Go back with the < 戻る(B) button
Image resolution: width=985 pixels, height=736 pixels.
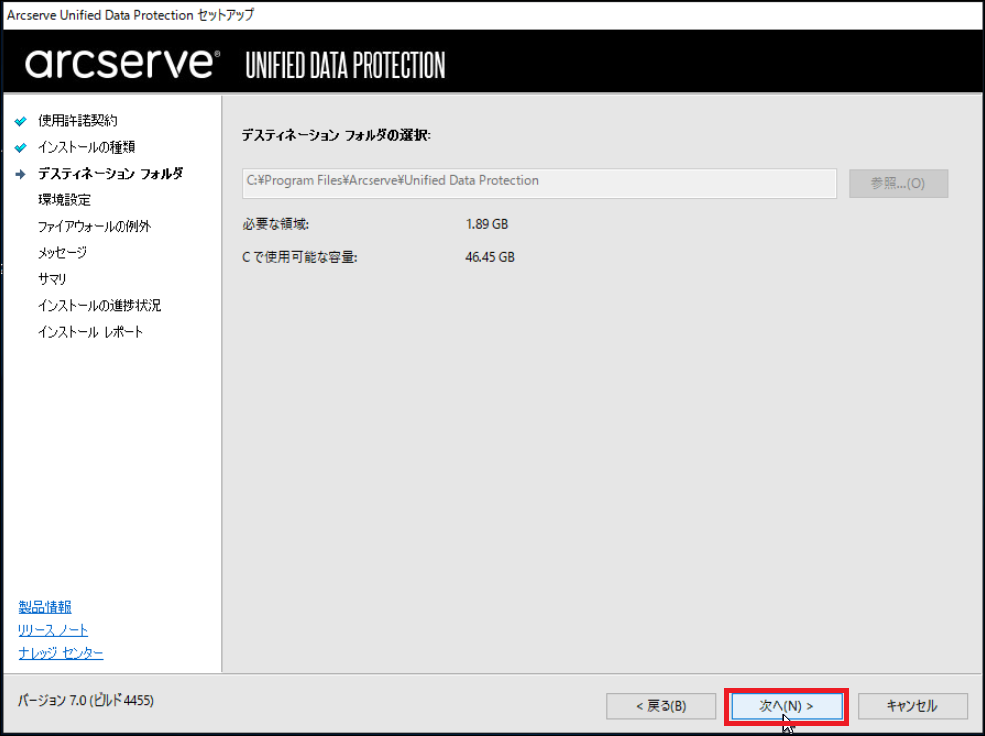661,706
